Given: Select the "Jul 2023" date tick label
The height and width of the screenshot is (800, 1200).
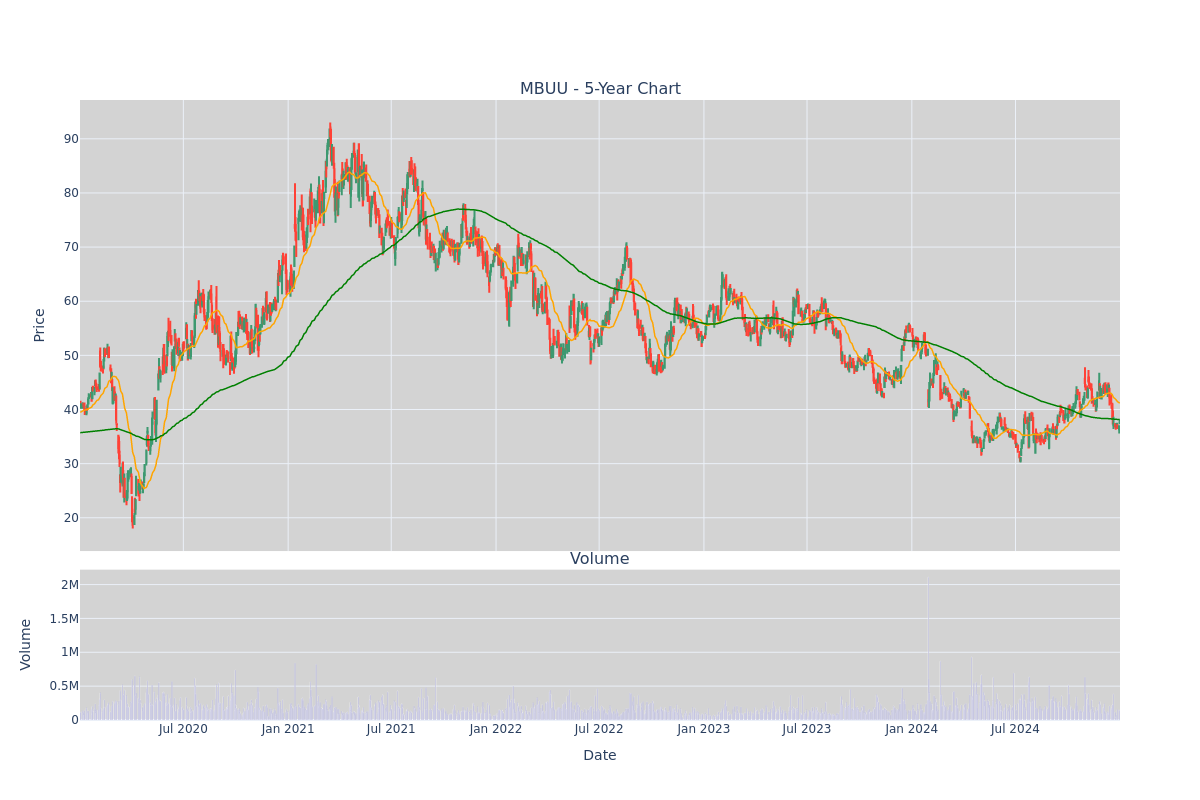Looking at the screenshot, I should point(807,729).
